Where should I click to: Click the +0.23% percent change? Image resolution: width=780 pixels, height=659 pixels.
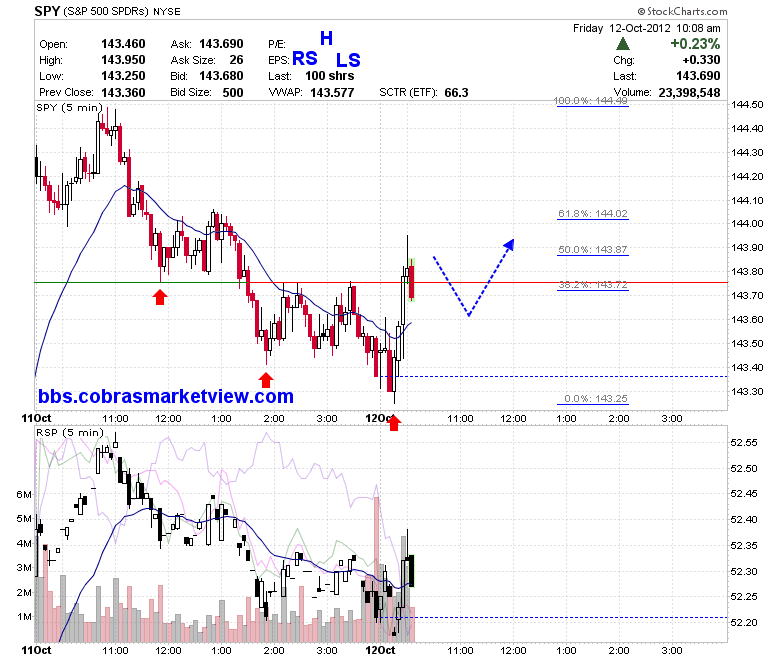point(695,44)
